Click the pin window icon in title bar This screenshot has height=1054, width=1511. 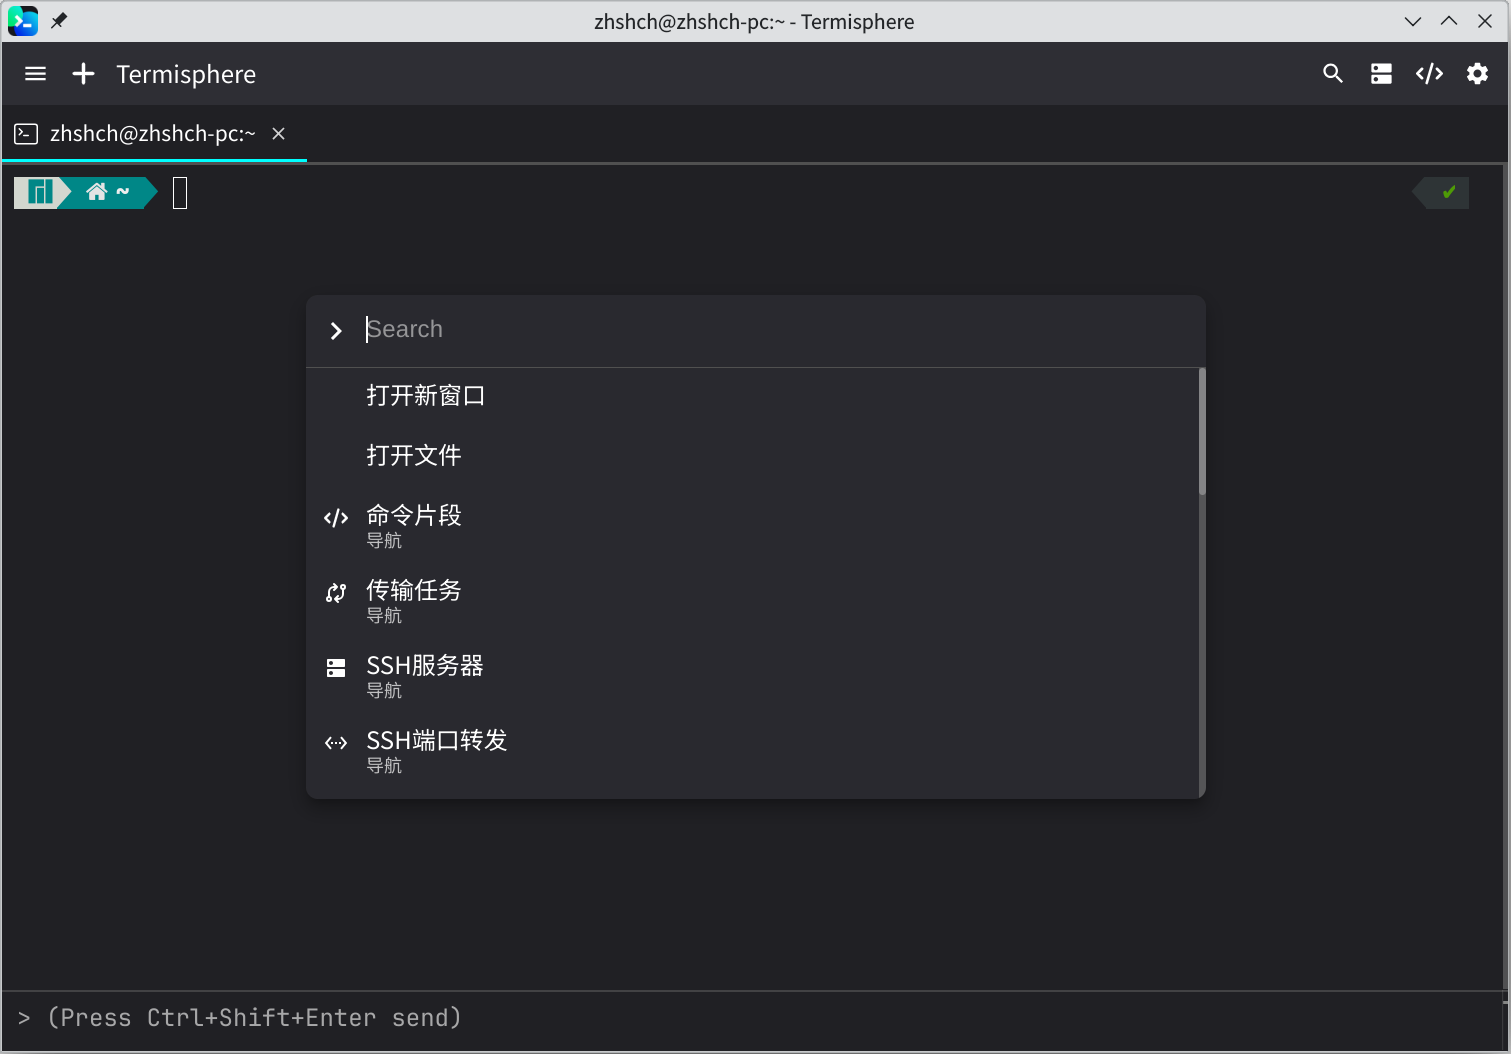(x=59, y=21)
